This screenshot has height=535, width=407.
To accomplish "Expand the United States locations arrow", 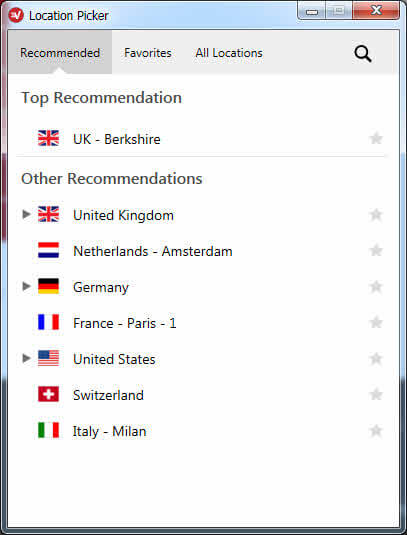I will pos(26,358).
